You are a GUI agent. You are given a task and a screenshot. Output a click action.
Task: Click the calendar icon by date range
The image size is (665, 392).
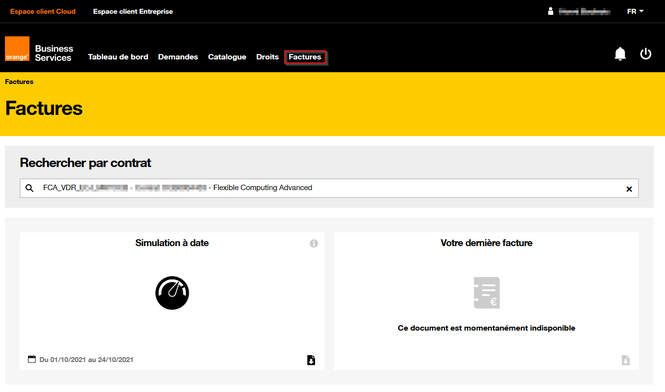coord(32,359)
